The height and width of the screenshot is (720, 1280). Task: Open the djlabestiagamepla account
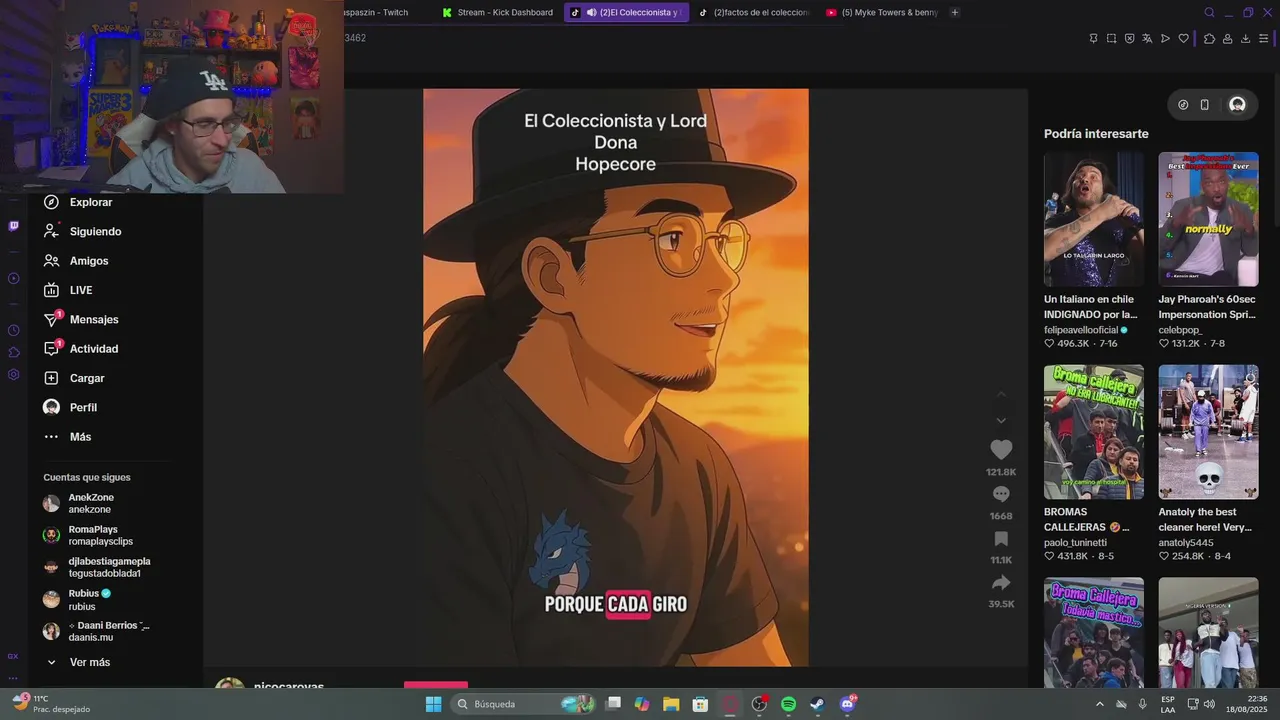pos(97,567)
